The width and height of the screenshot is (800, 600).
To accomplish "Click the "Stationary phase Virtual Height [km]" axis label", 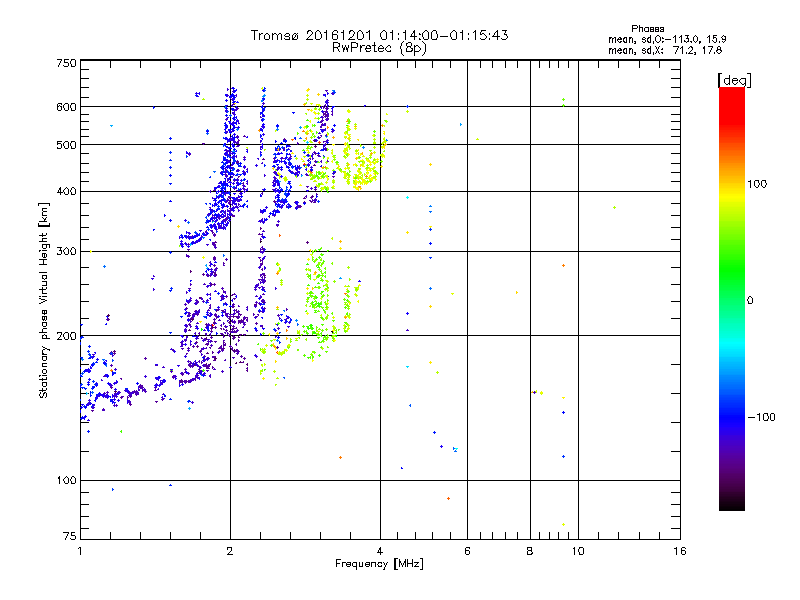I will coord(43,300).
